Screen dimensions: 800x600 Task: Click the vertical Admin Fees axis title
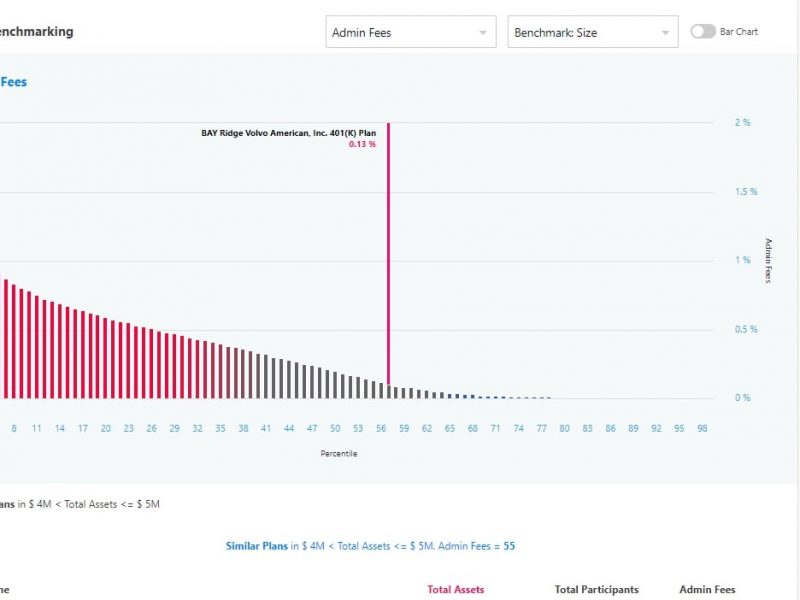pos(768,260)
